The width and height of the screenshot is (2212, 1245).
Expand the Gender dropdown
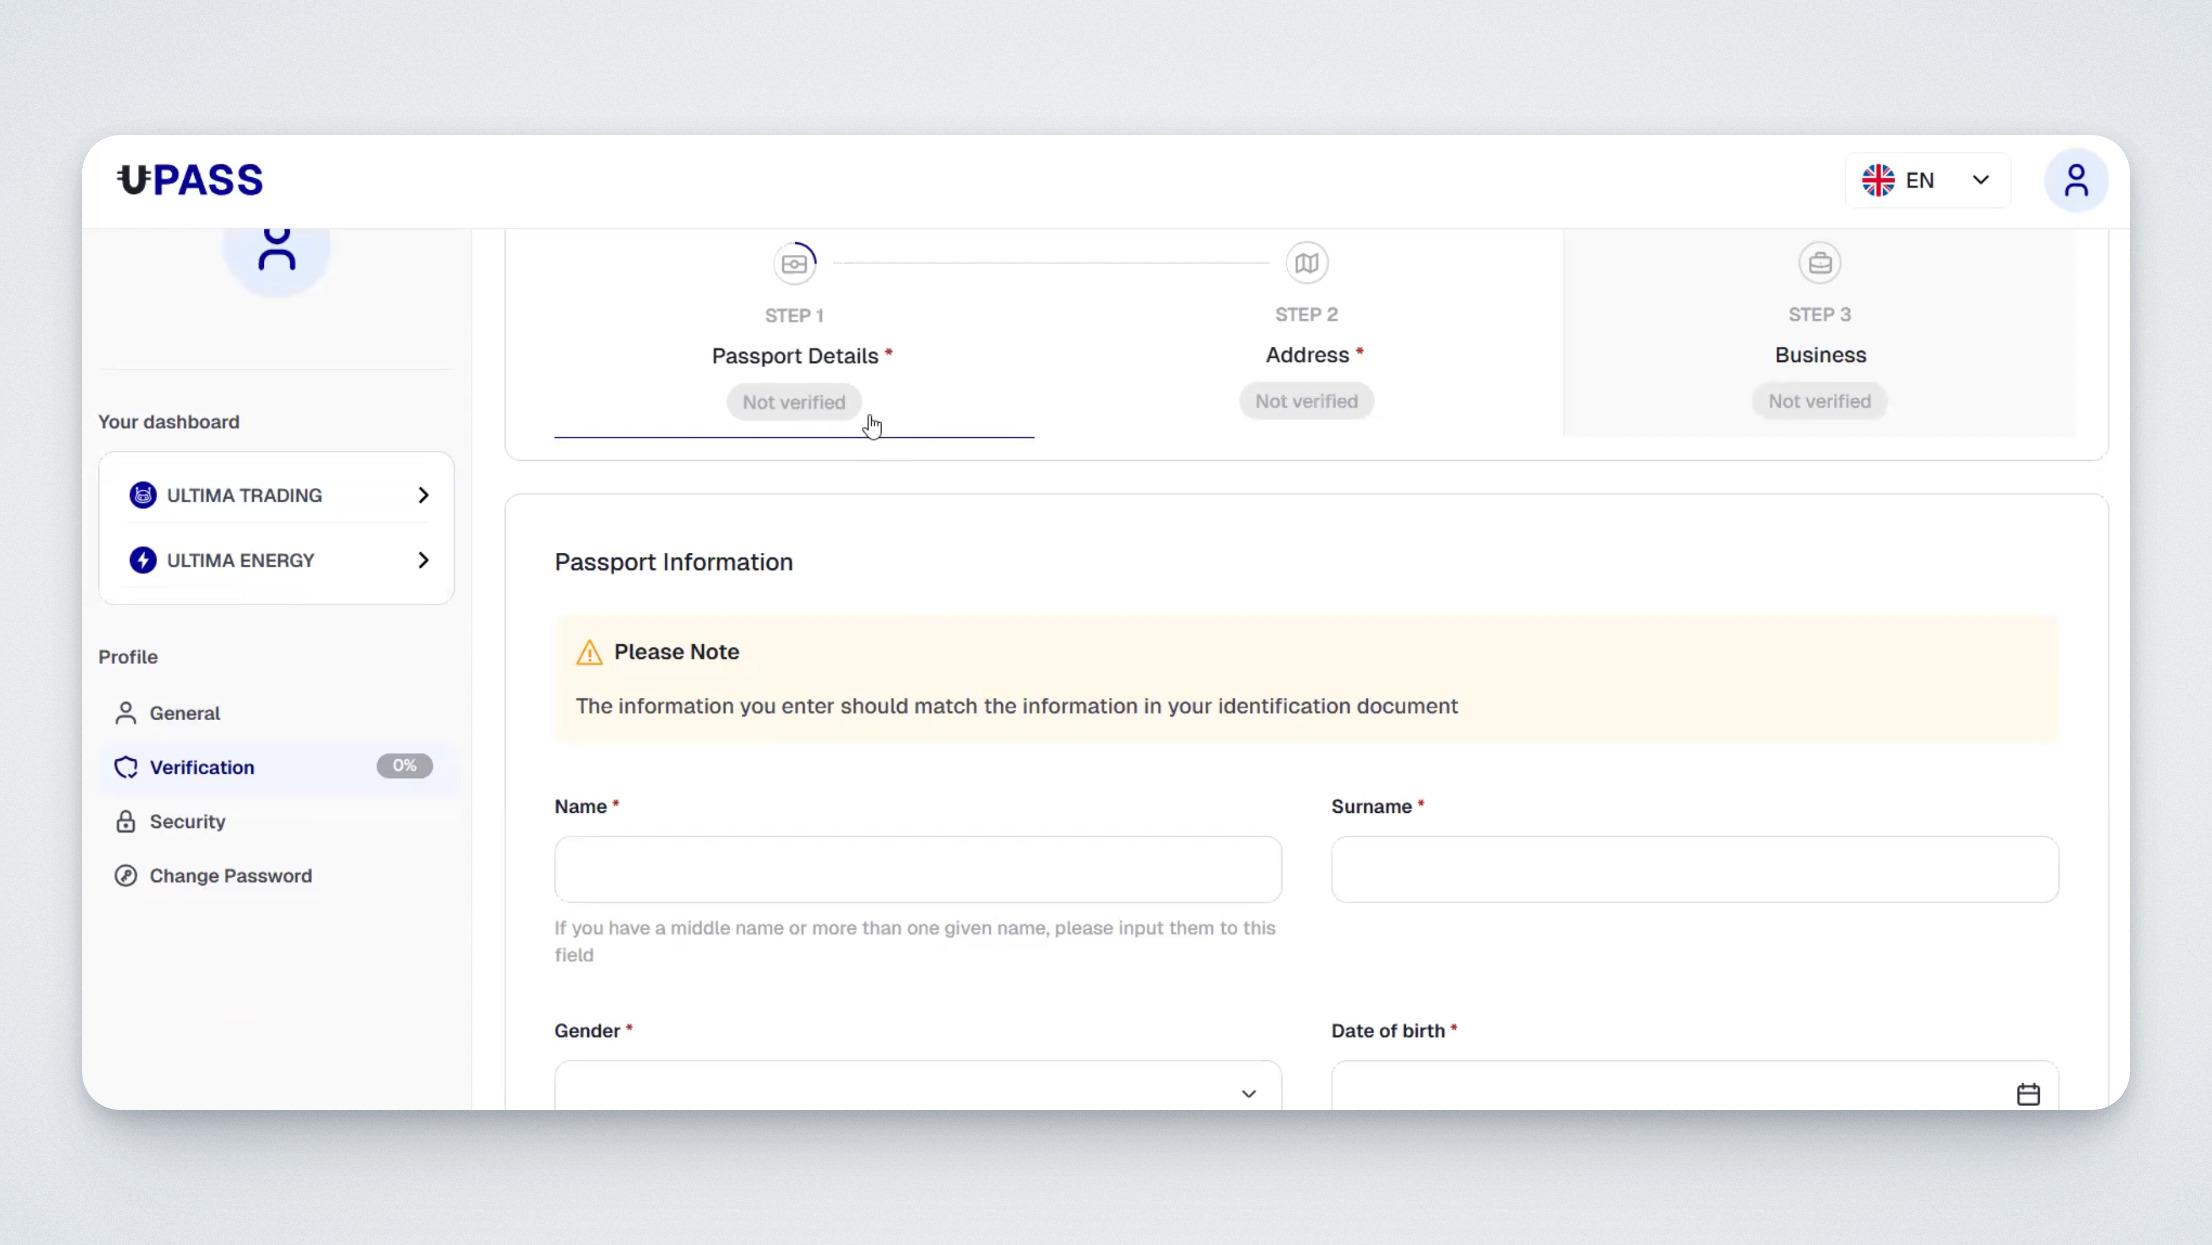(x=917, y=1090)
